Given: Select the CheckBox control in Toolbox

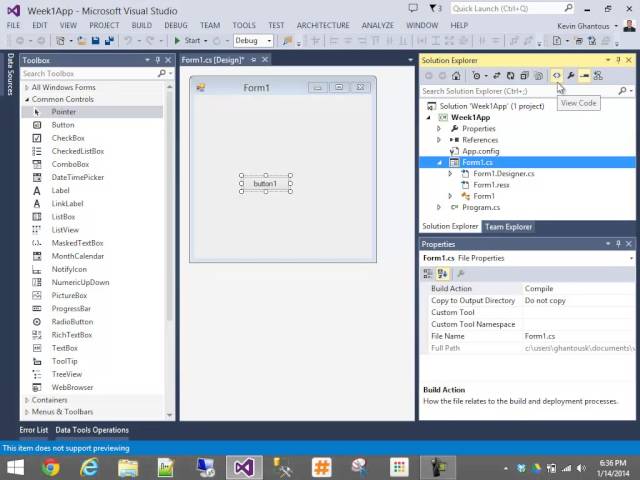Looking at the screenshot, I should coord(68,138).
